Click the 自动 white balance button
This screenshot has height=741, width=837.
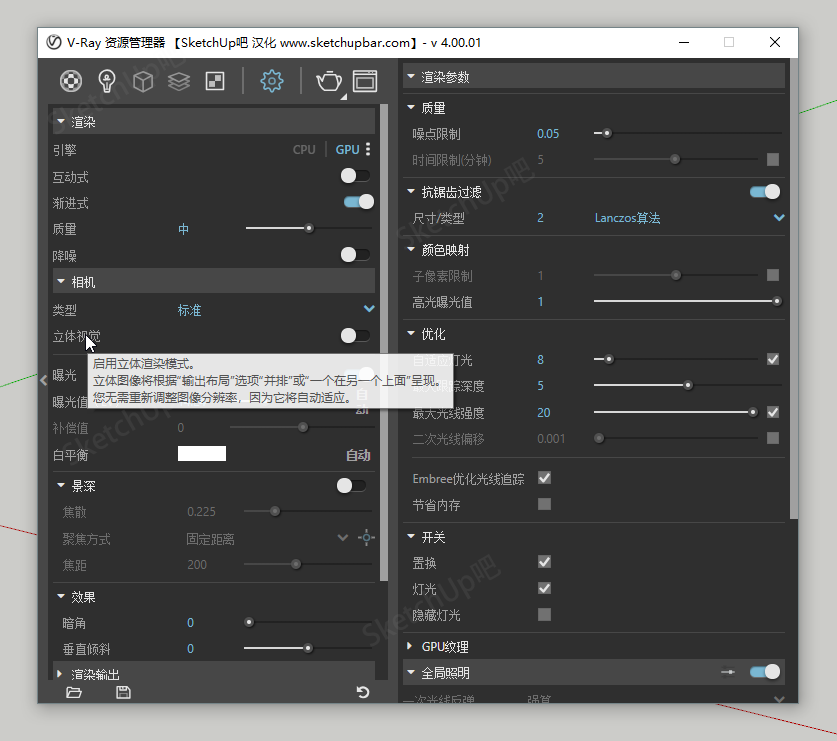[358, 455]
